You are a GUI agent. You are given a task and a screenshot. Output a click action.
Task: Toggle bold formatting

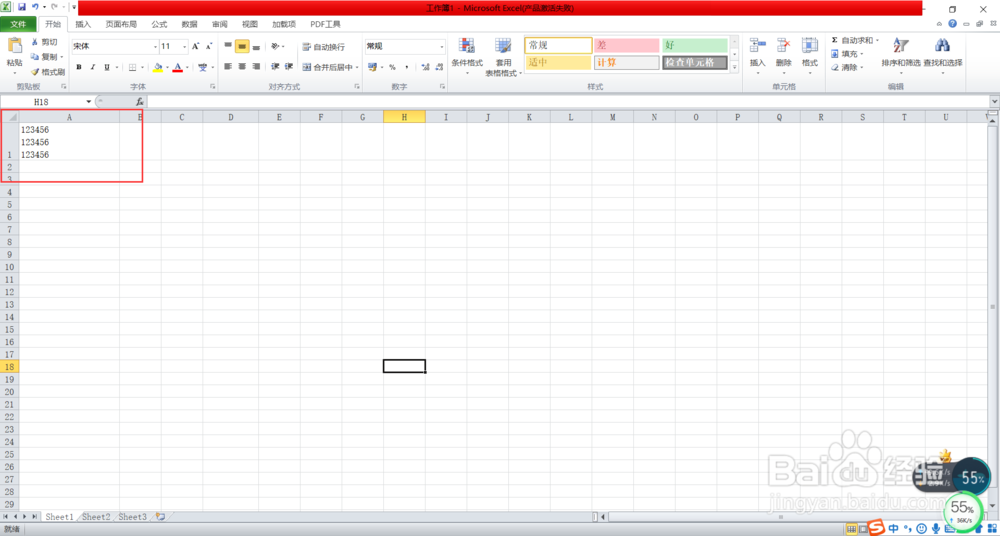point(78,67)
